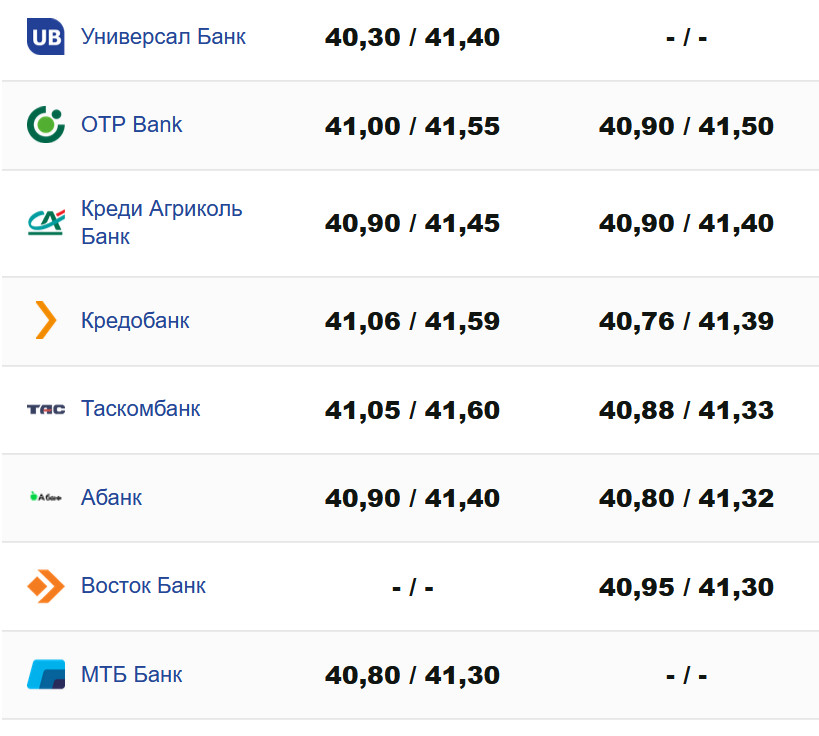Viewport: 819px width, 736px height.
Task: Open the OTP Bank link
Action: [x=132, y=125]
